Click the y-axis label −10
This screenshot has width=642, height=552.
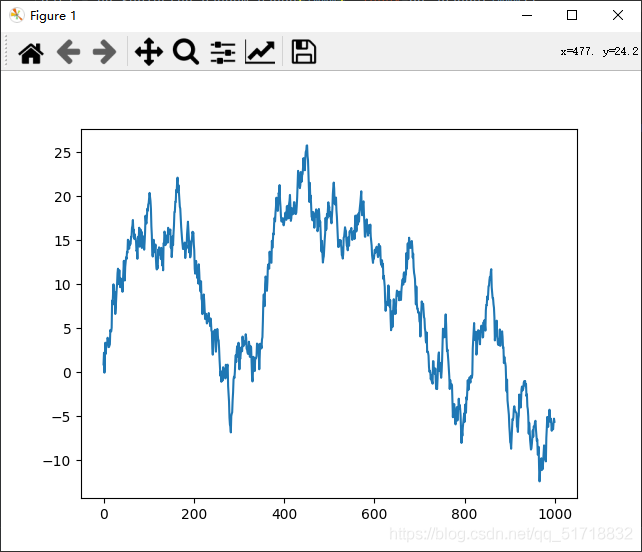coord(57,461)
